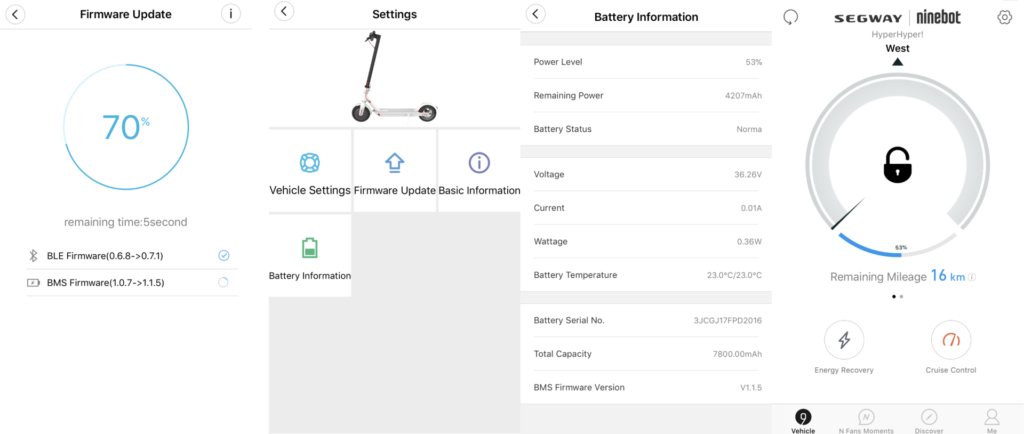
Task: Toggle Cruise Control
Action: point(950,342)
